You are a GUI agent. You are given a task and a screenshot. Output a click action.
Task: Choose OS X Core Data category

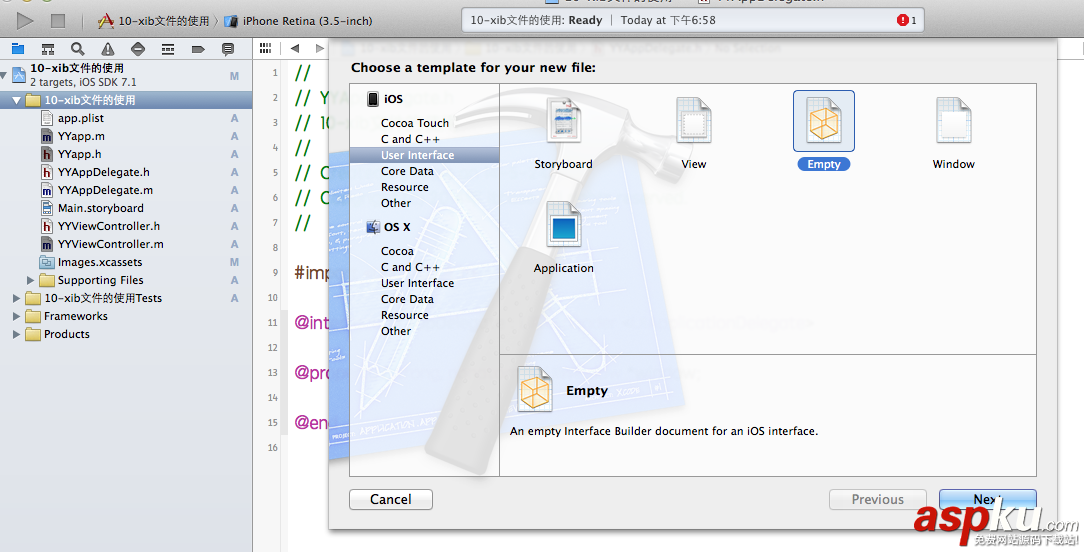(407, 299)
